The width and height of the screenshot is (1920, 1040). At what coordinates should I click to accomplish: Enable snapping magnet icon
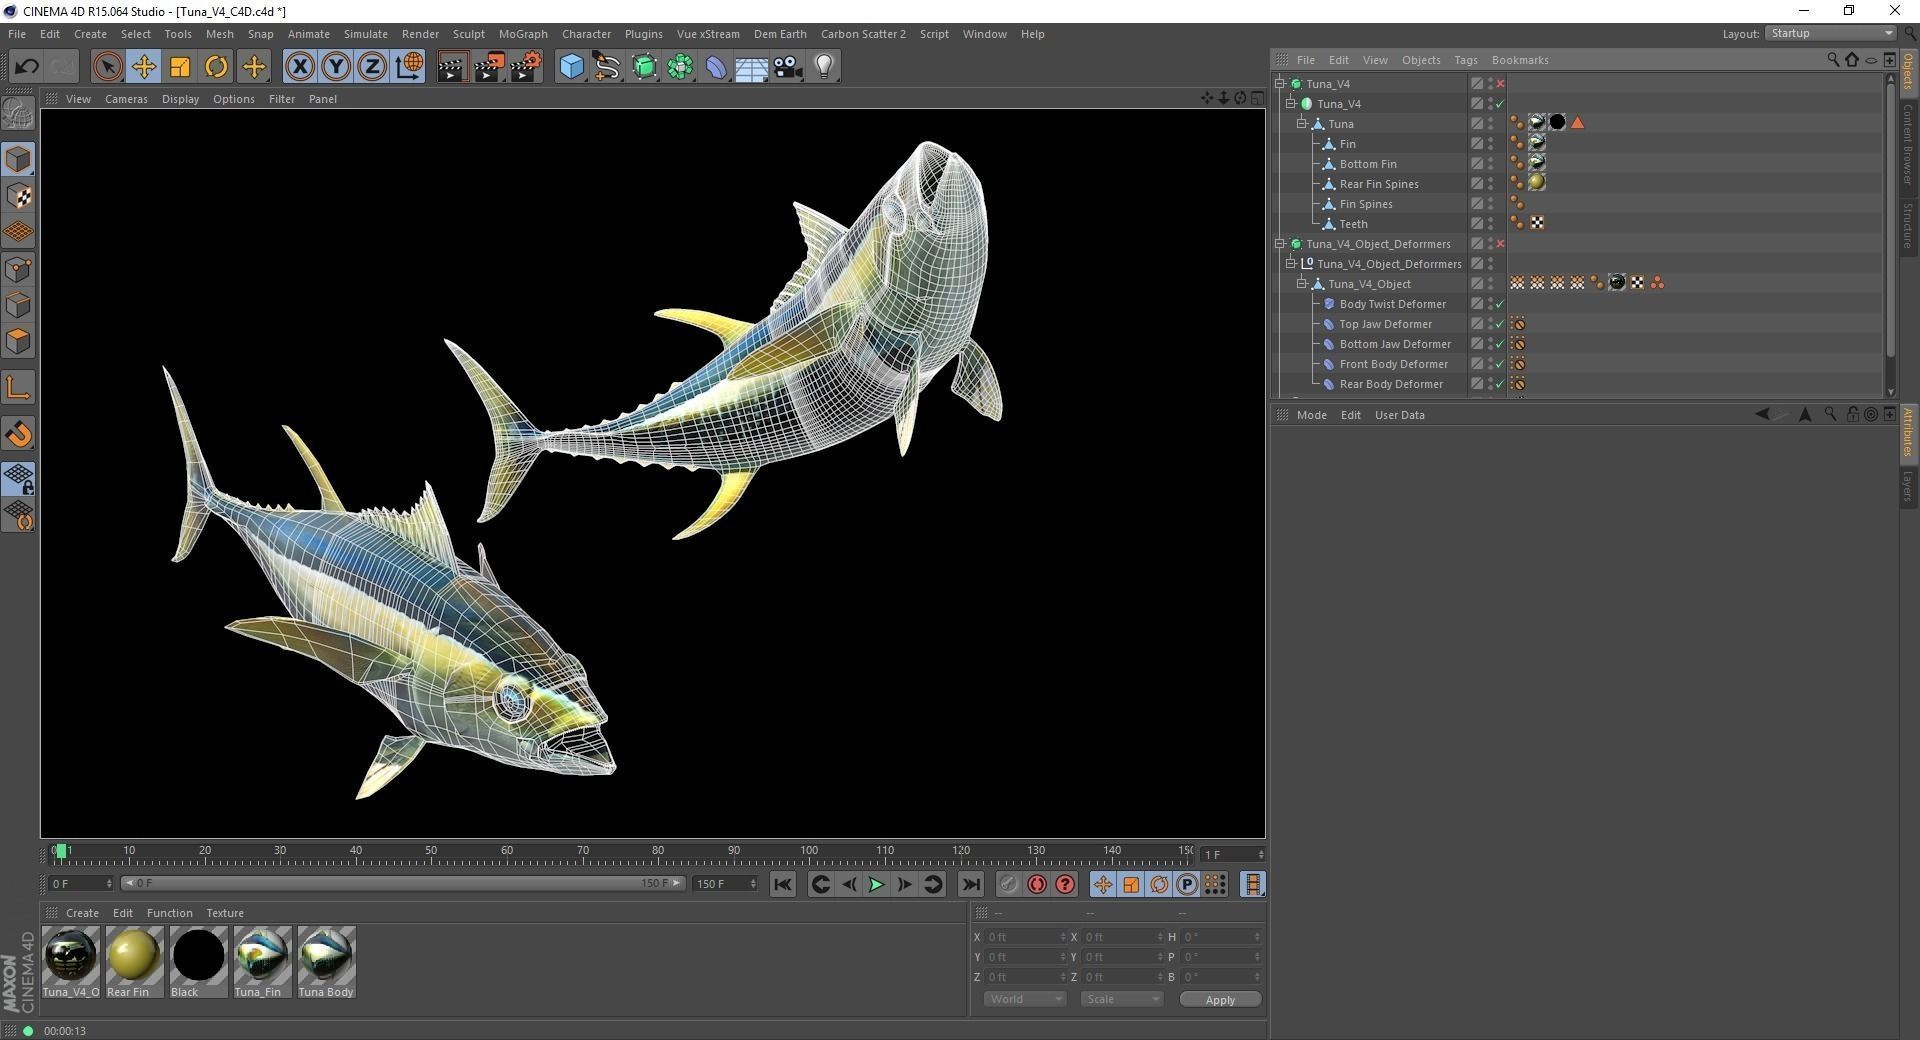18,434
